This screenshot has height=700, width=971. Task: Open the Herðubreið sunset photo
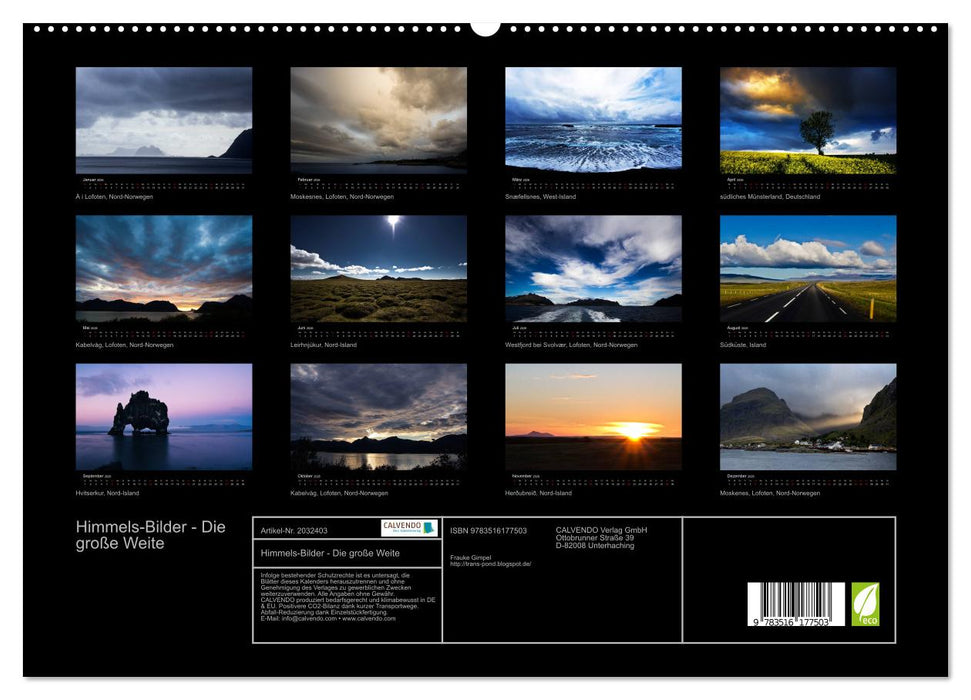click(593, 416)
